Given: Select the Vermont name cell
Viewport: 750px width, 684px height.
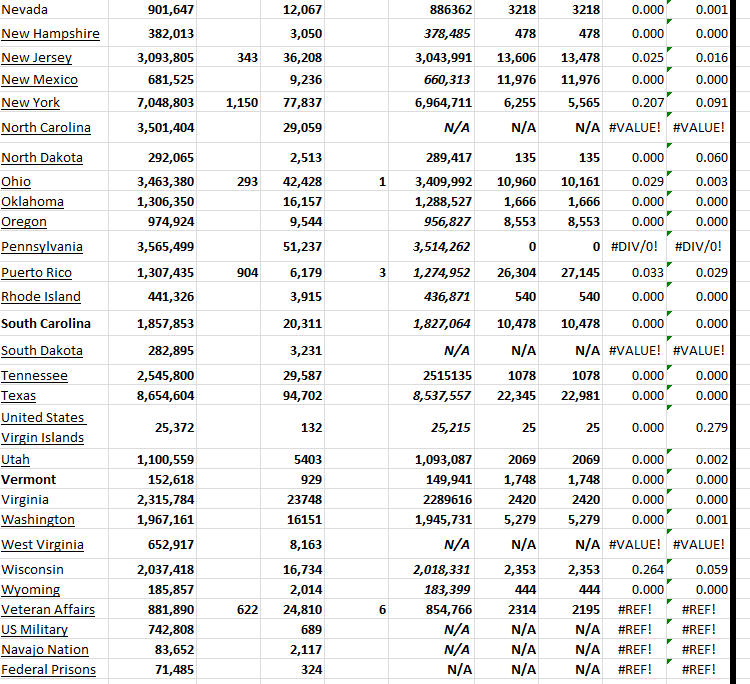Looking at the screenshot, I should (29, 480).
